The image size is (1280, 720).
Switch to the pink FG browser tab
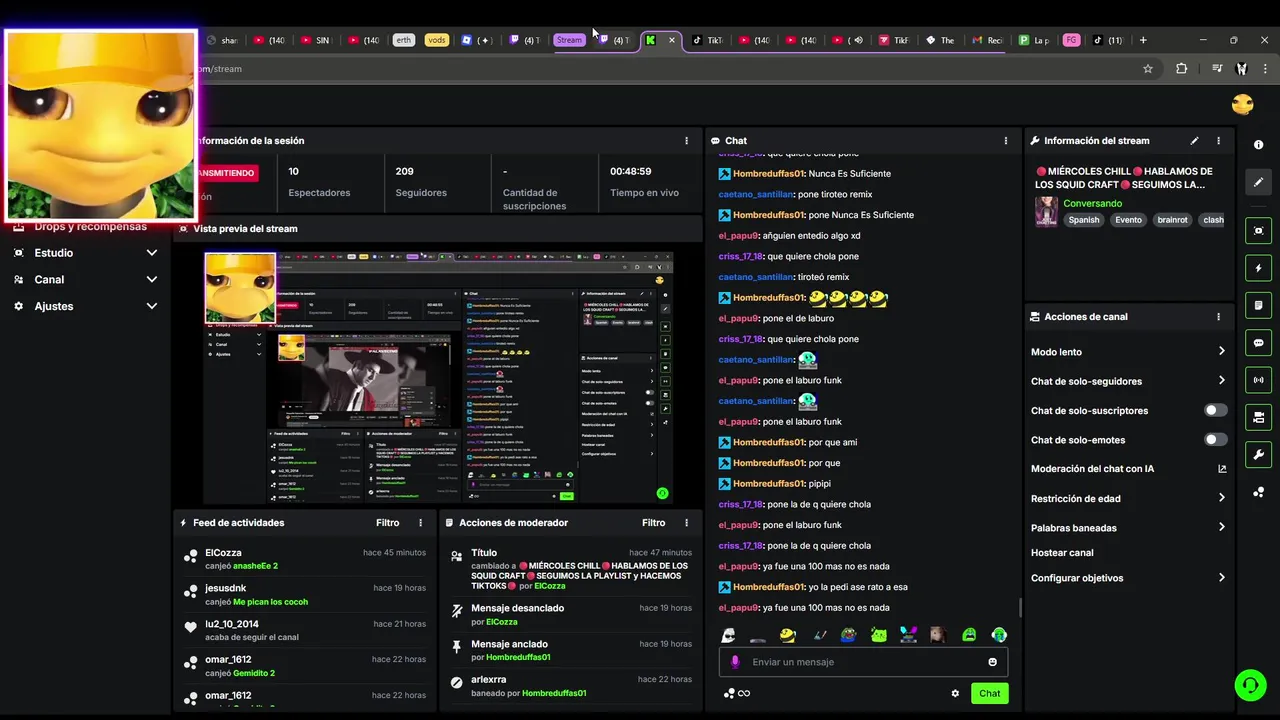point(1071,40)
